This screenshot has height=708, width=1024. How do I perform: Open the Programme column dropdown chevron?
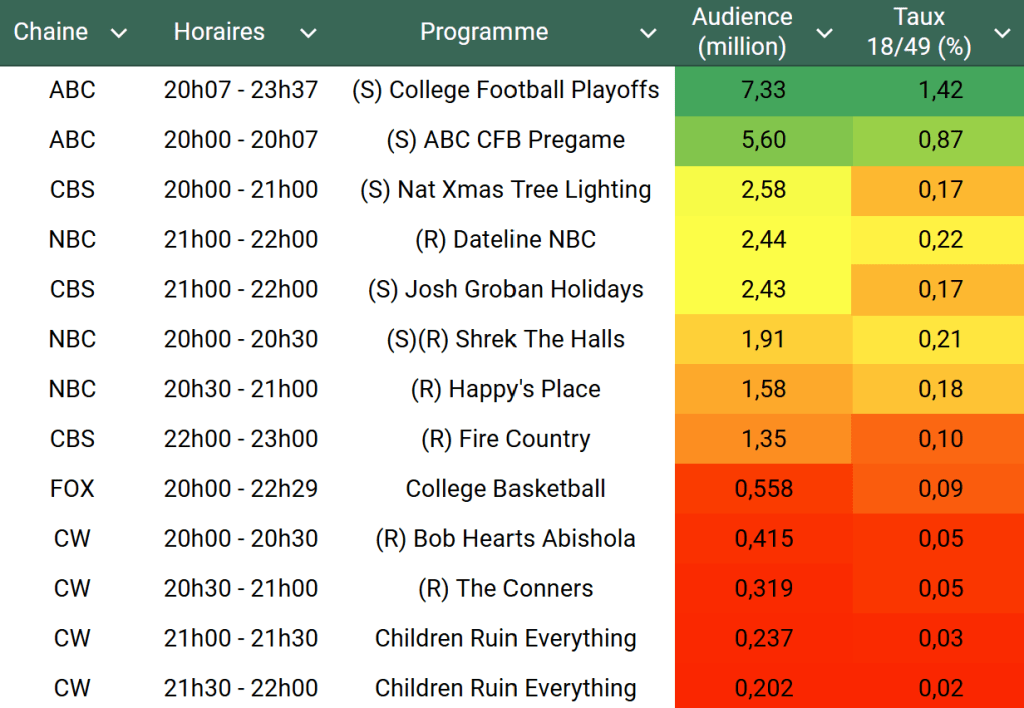click(648, 33)
